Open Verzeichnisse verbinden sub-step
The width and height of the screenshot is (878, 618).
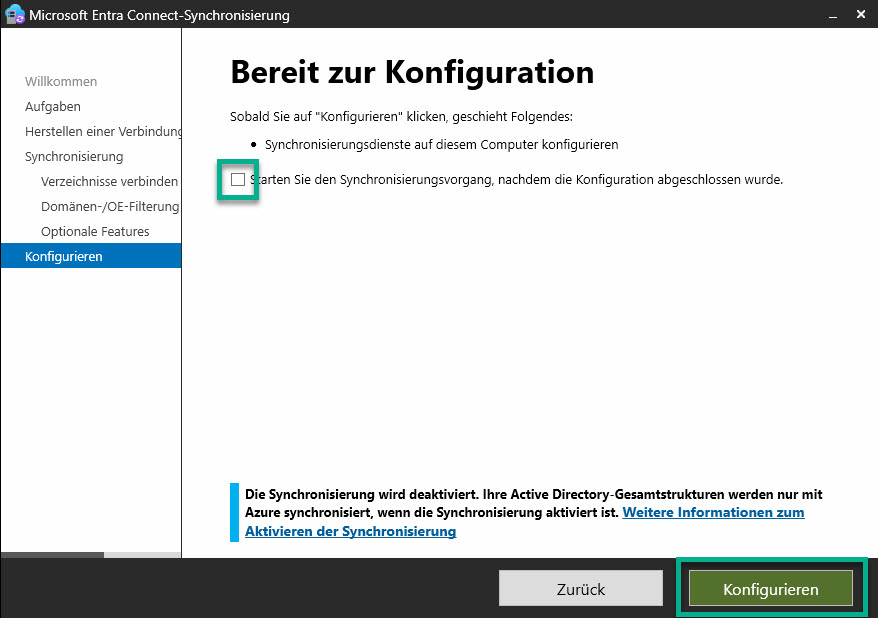pyautogui.click(x=109, y=181)
